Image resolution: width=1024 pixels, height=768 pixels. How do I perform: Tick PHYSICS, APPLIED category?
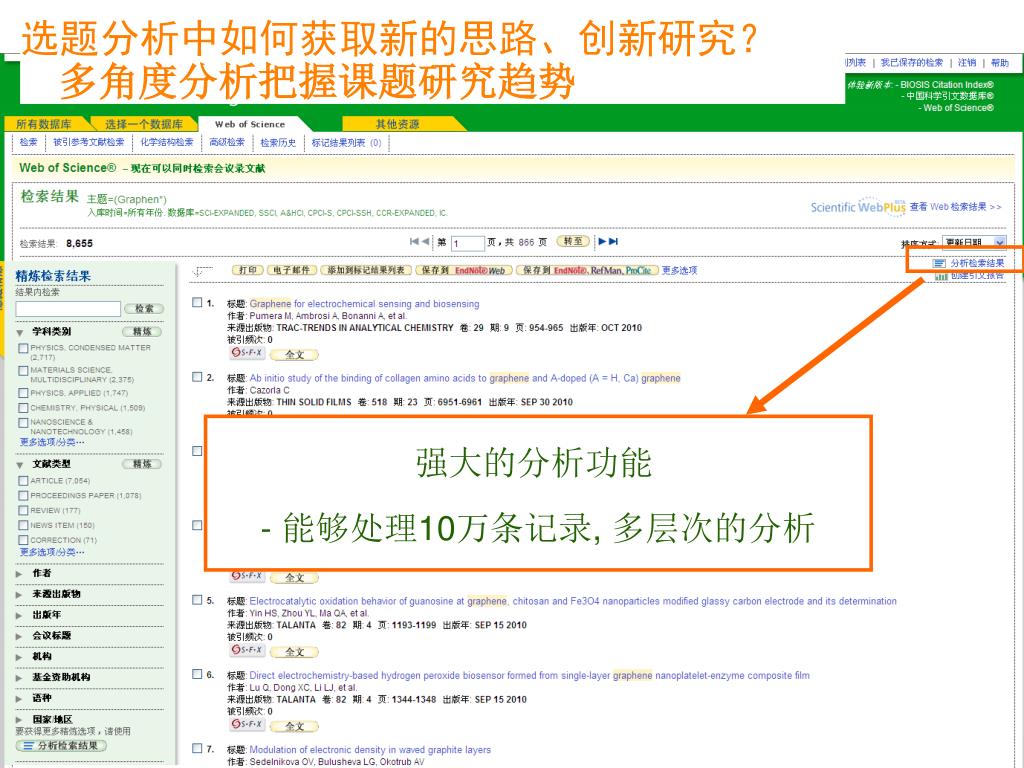click(x=24, y=393)
